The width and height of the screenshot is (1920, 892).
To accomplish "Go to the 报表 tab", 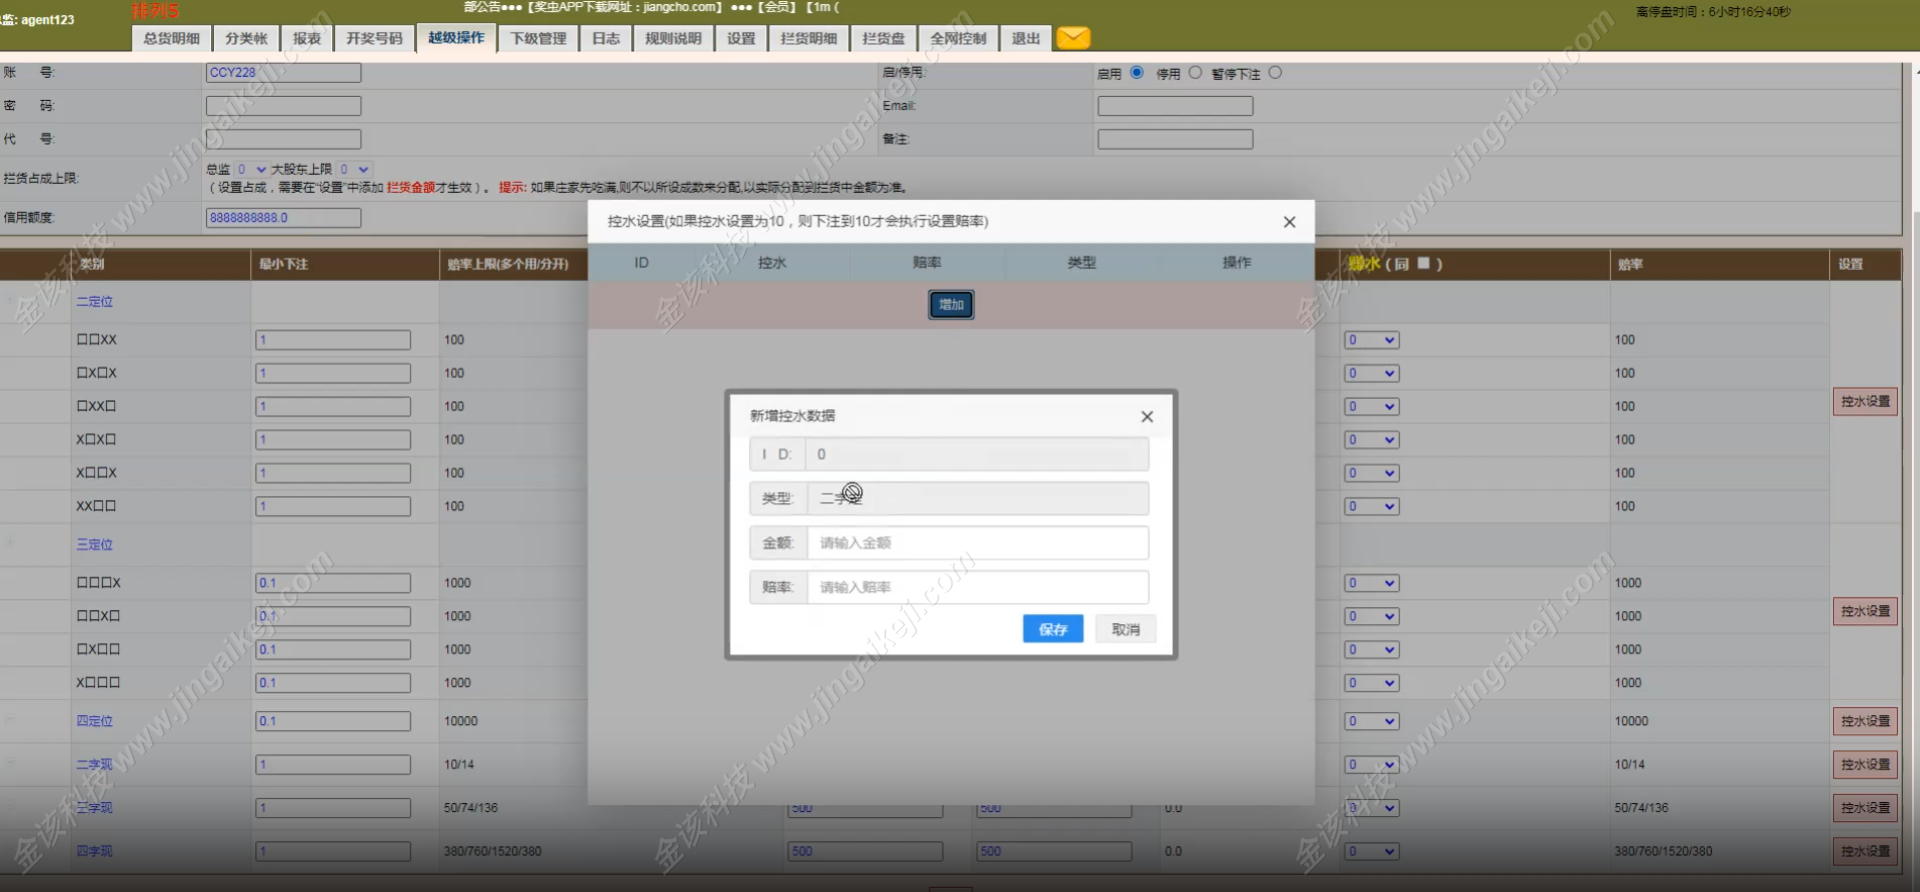I will click(x=307, y=38).
